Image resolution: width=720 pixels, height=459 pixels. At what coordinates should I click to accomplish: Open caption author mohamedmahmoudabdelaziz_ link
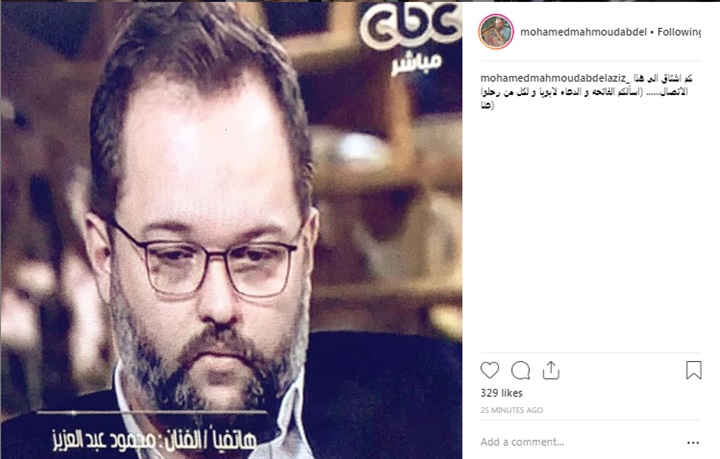[x=553, y=78]
